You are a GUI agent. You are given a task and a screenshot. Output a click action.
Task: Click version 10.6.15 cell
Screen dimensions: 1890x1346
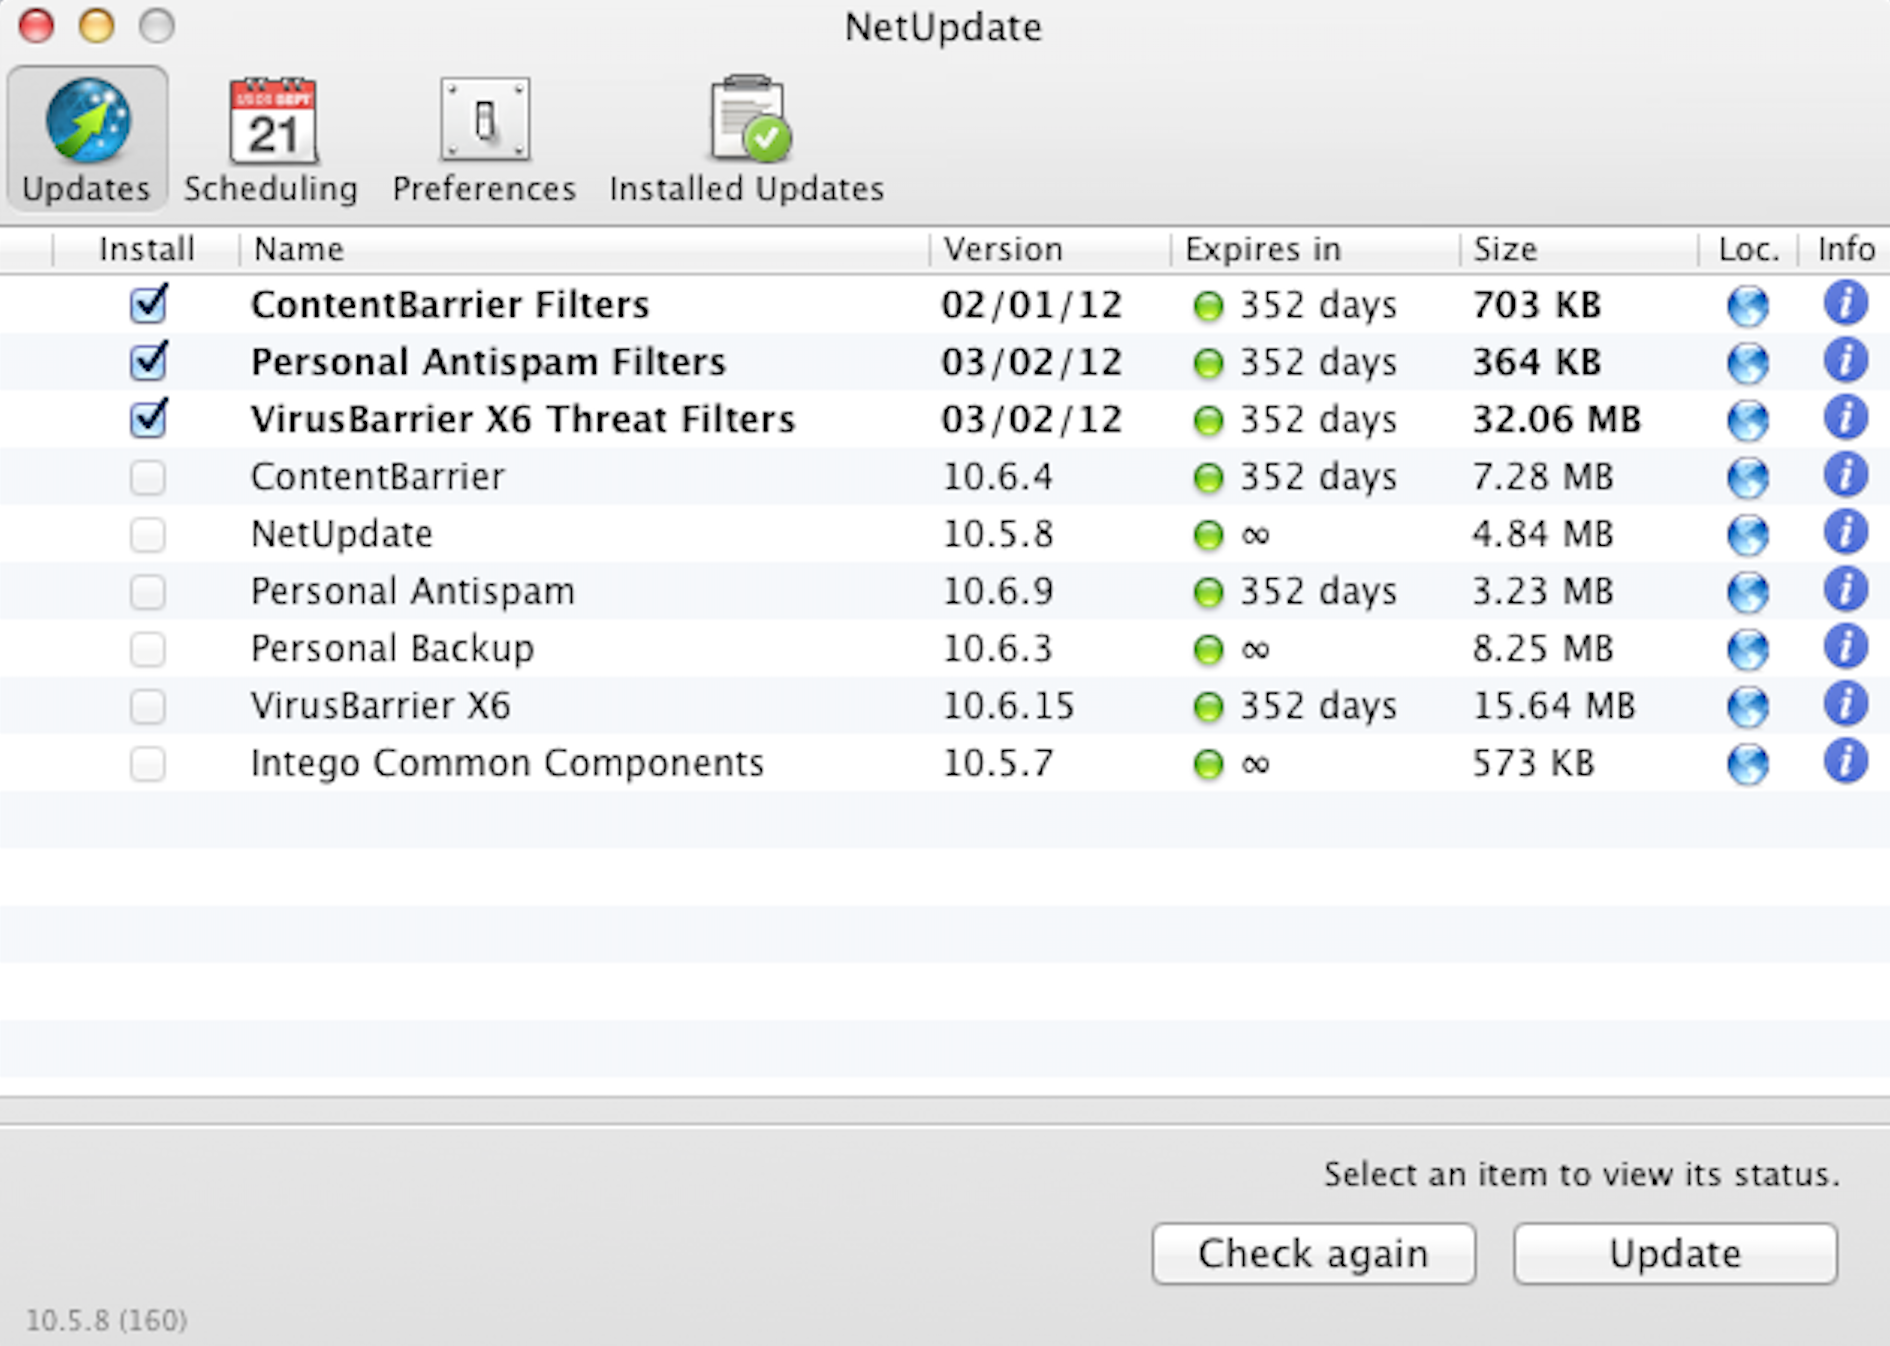(1008, 706)
